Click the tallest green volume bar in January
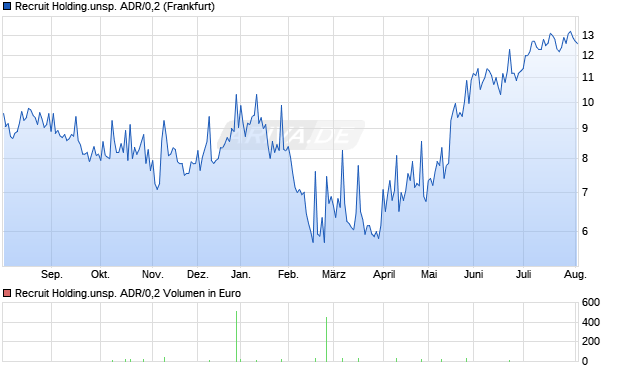 [236, 336]
